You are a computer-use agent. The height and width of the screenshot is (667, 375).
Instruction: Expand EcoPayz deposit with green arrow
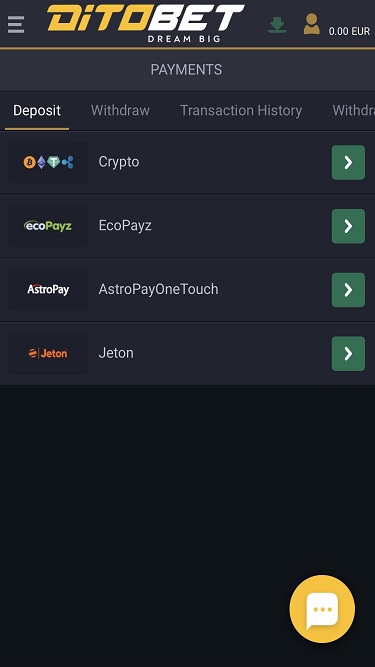coord(348,226)
